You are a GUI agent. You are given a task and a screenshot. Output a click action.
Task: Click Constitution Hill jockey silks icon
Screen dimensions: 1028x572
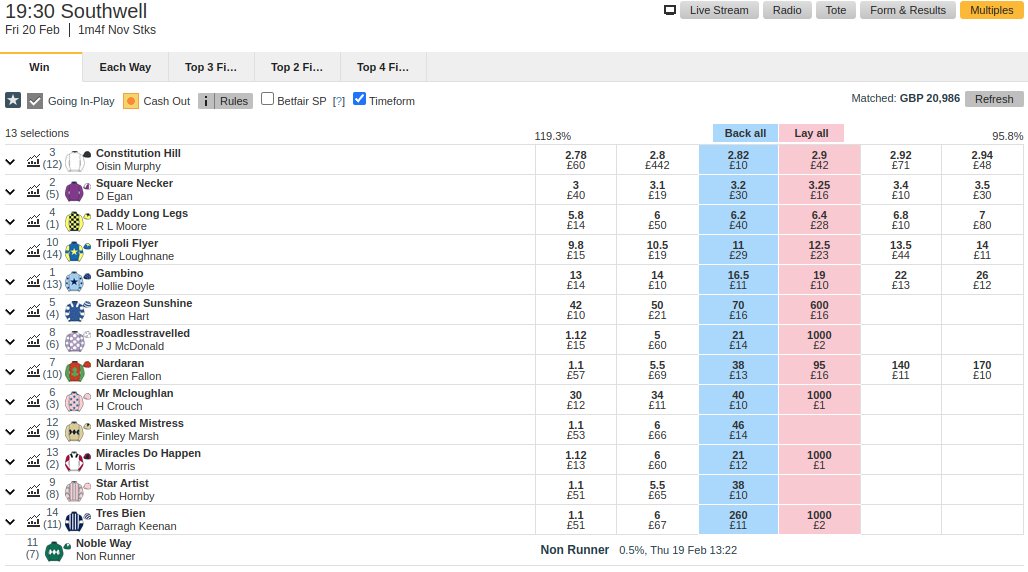(77, 161)
